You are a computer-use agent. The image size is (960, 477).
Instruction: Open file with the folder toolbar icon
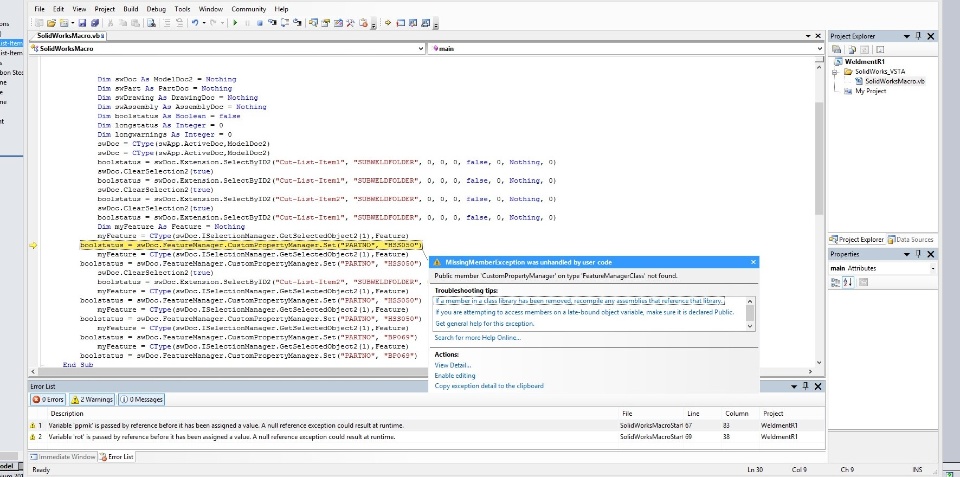point(51,23)
